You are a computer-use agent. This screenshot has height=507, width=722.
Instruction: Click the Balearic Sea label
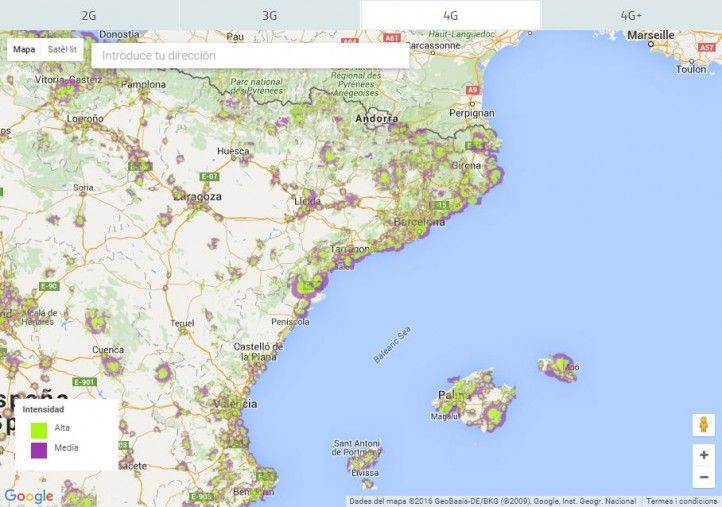[392, 345]
